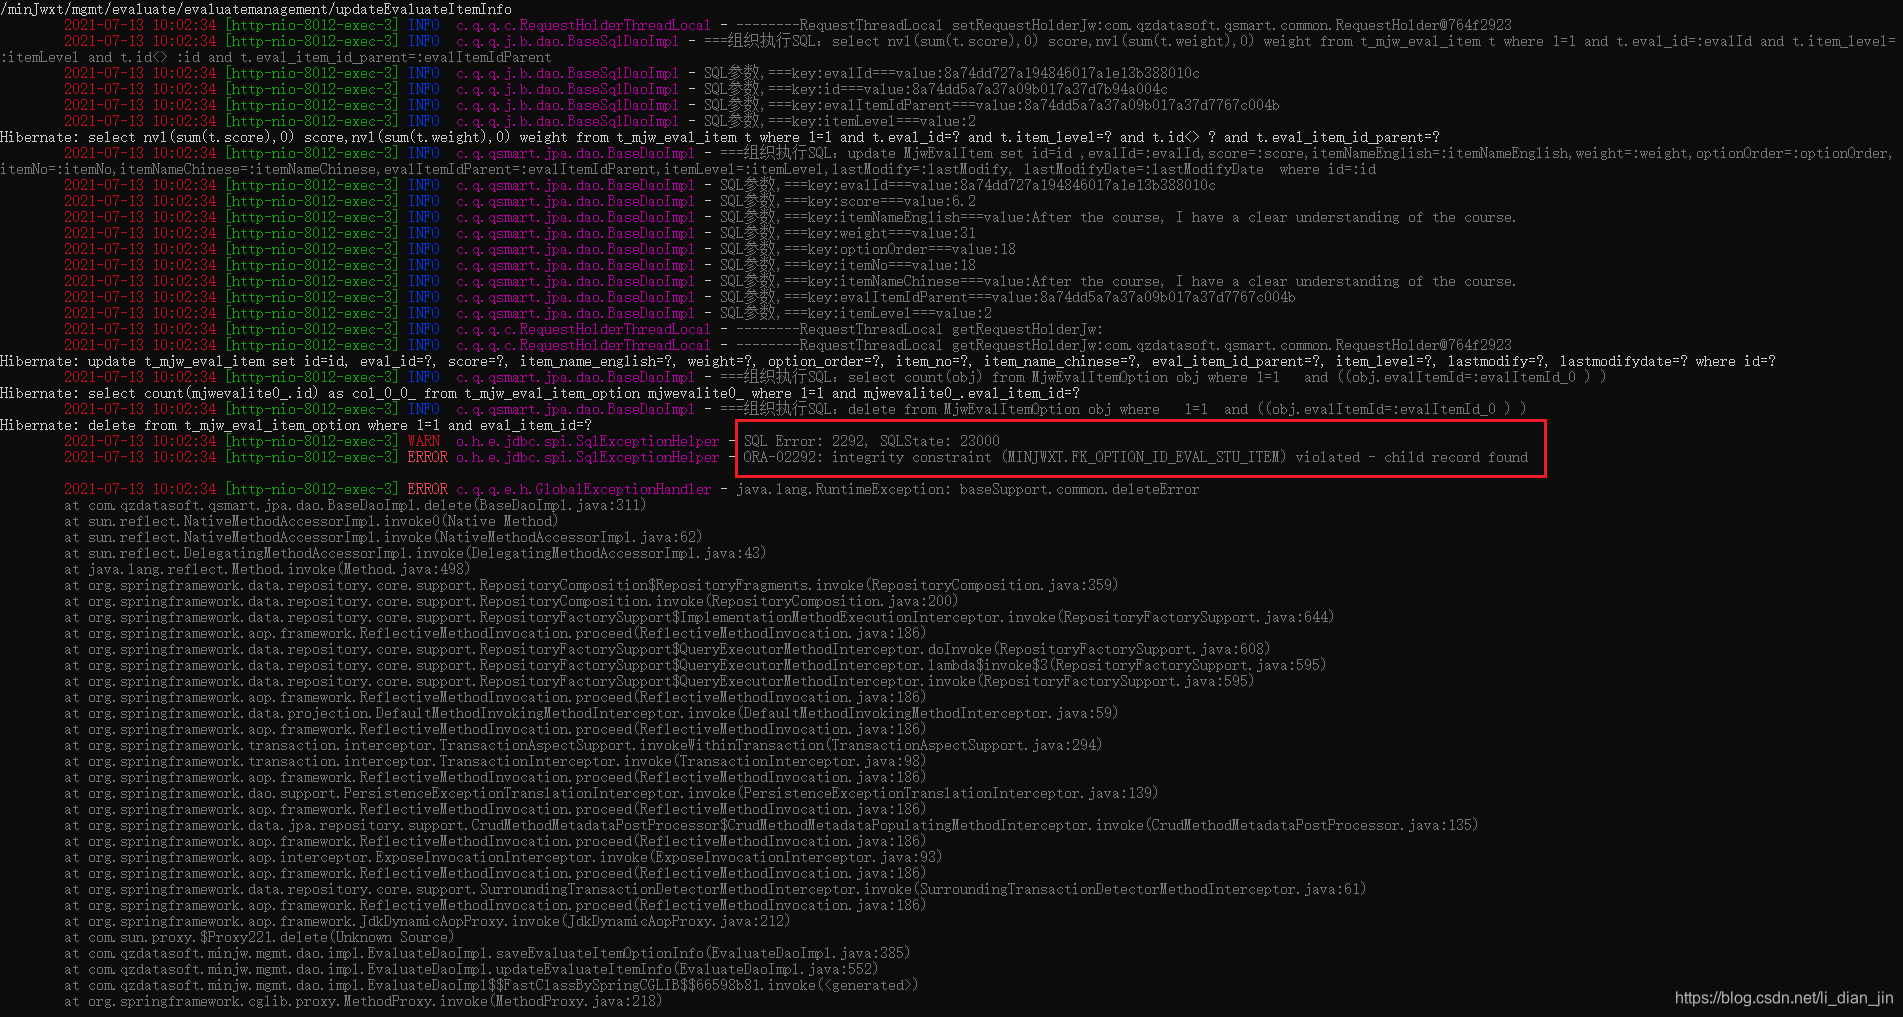Viewport: 1903px width, 1017px height.
Task: Click 'saveEvaluateItemOptionInfo(EvaluateDaoImpl.java:385)' stack frame
Action: [487, 953]
